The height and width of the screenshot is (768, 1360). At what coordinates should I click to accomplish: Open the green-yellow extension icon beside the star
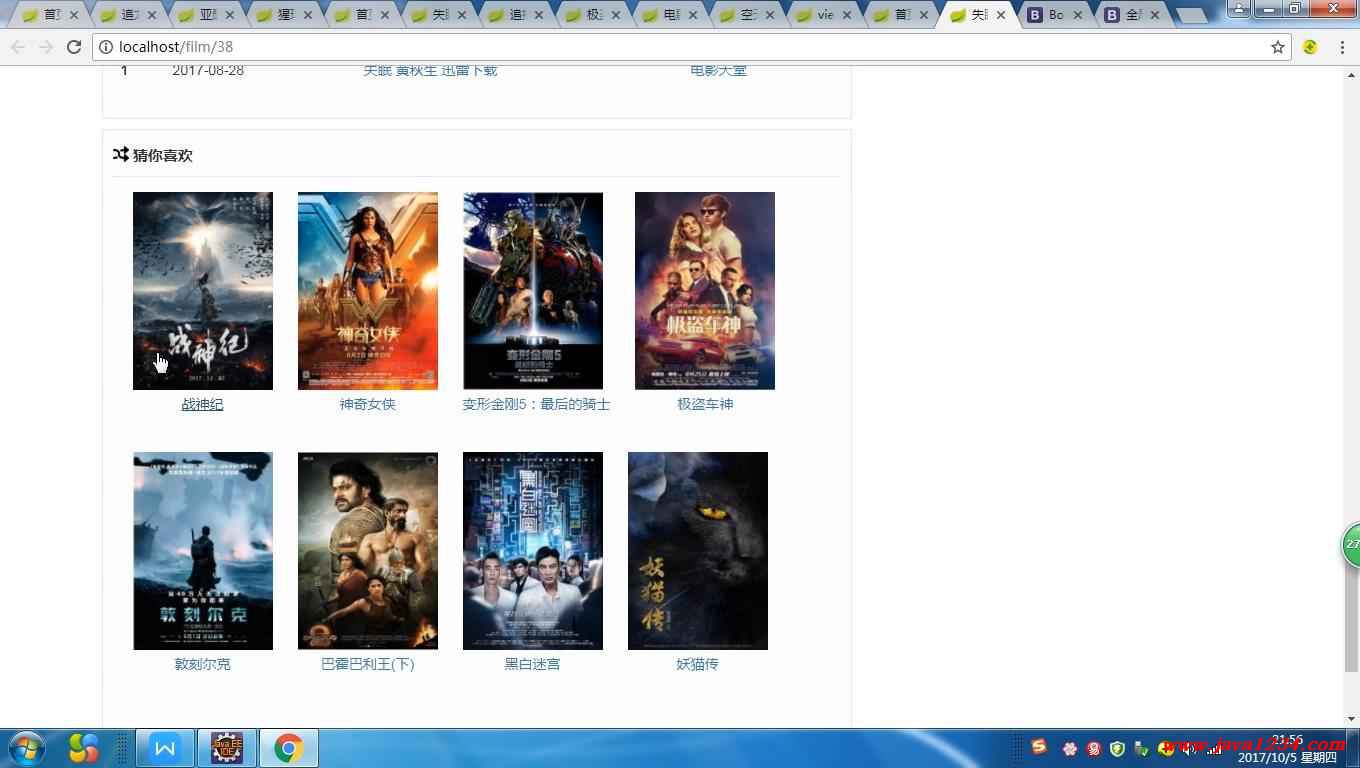[1310, 47]
